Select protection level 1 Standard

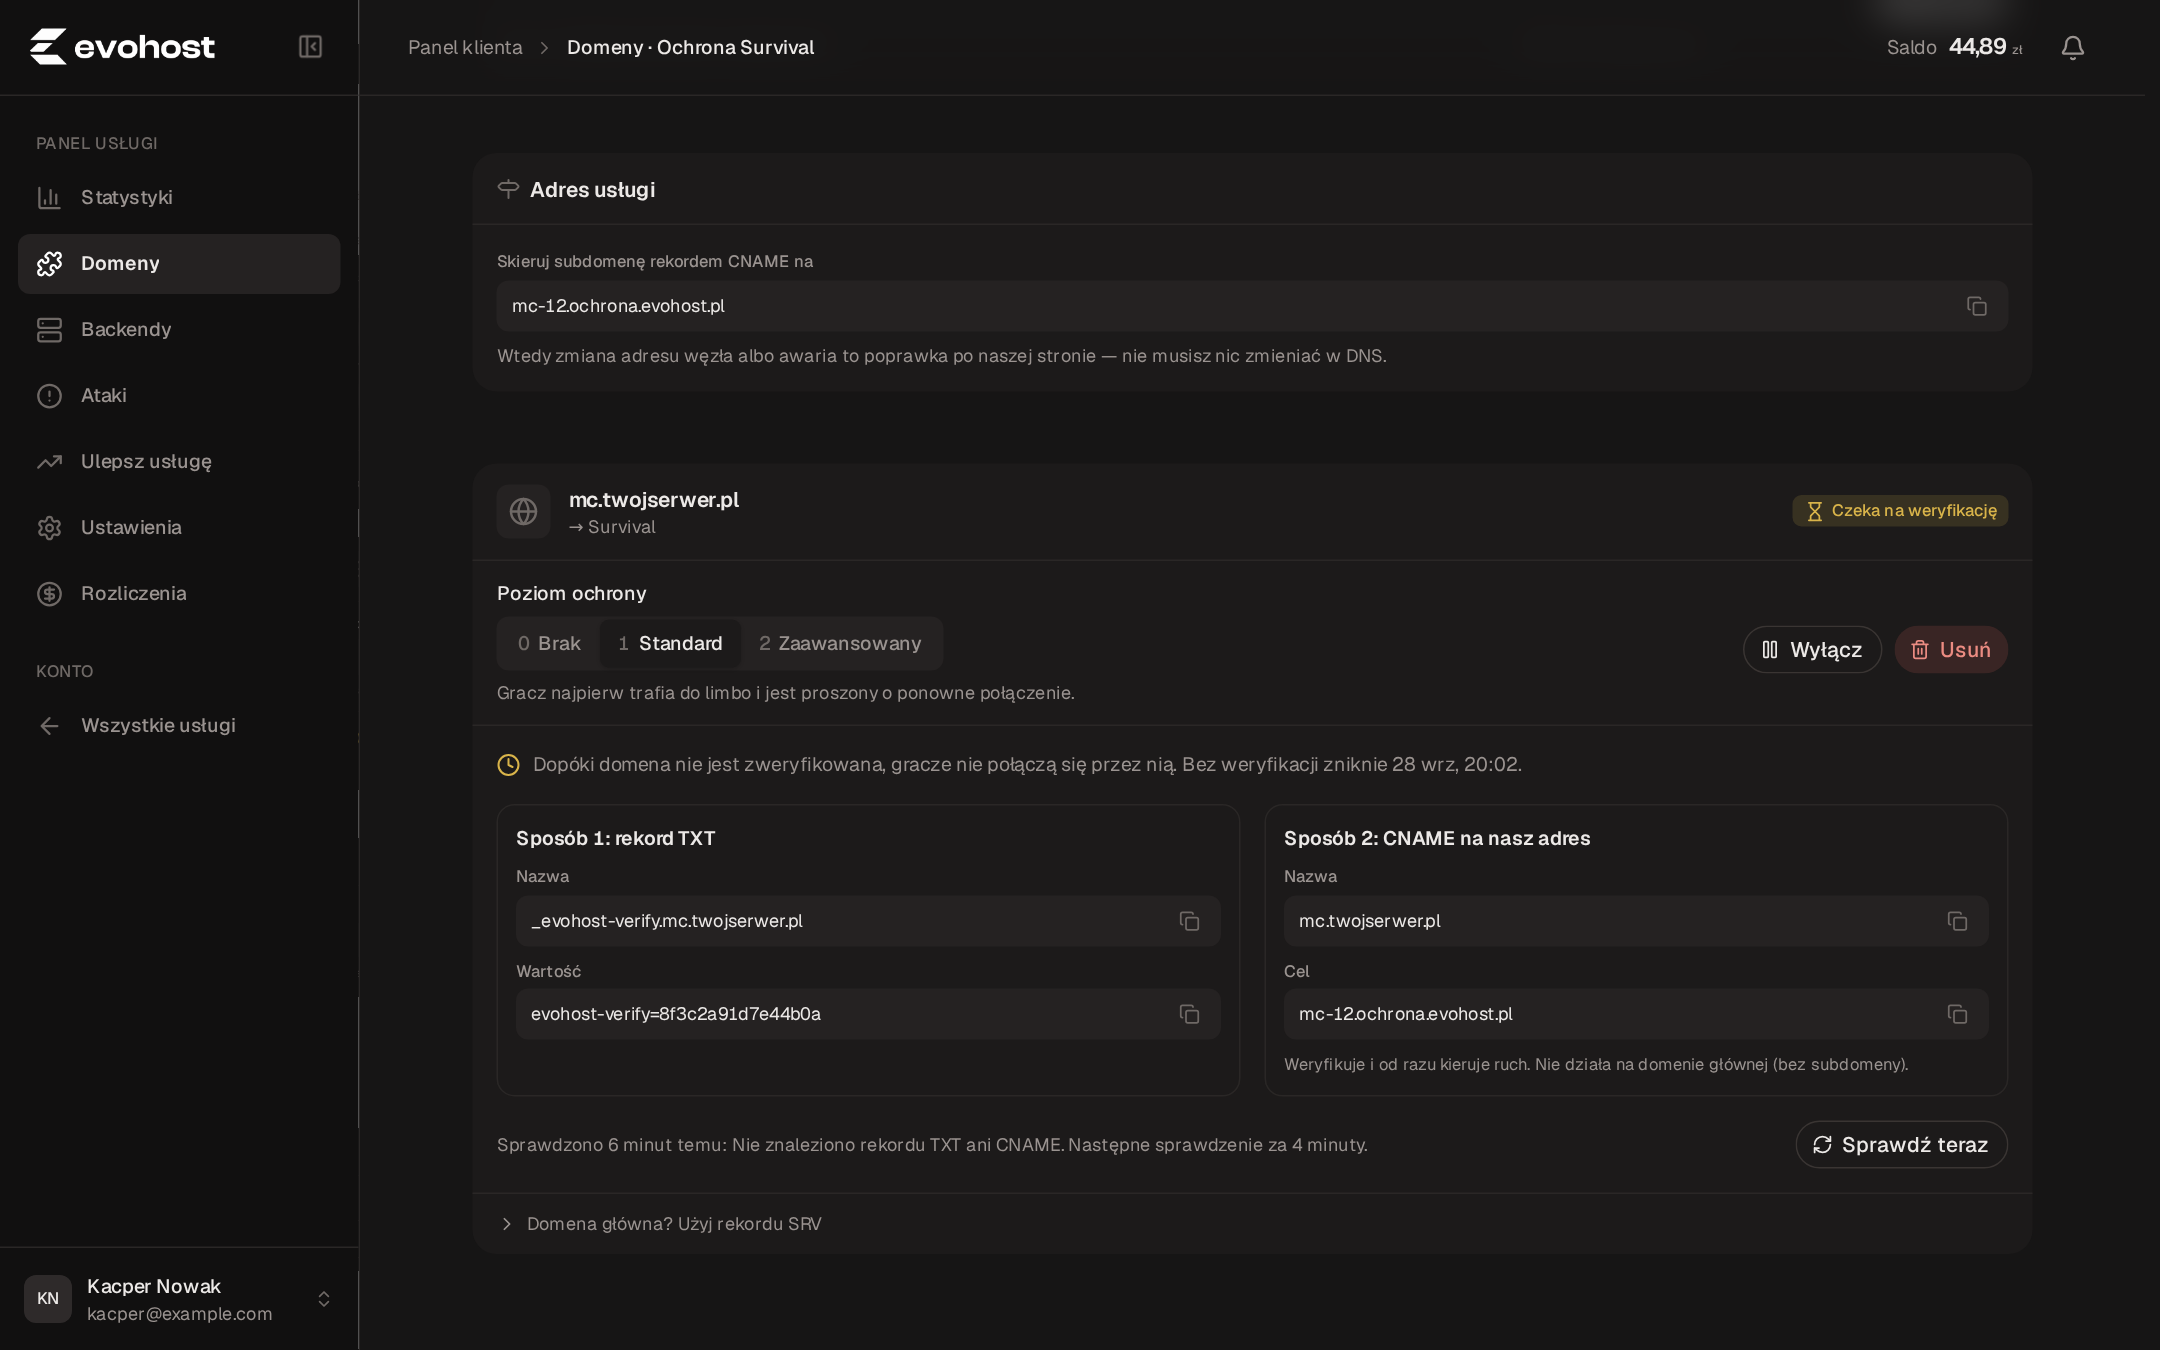click(670, 643)
